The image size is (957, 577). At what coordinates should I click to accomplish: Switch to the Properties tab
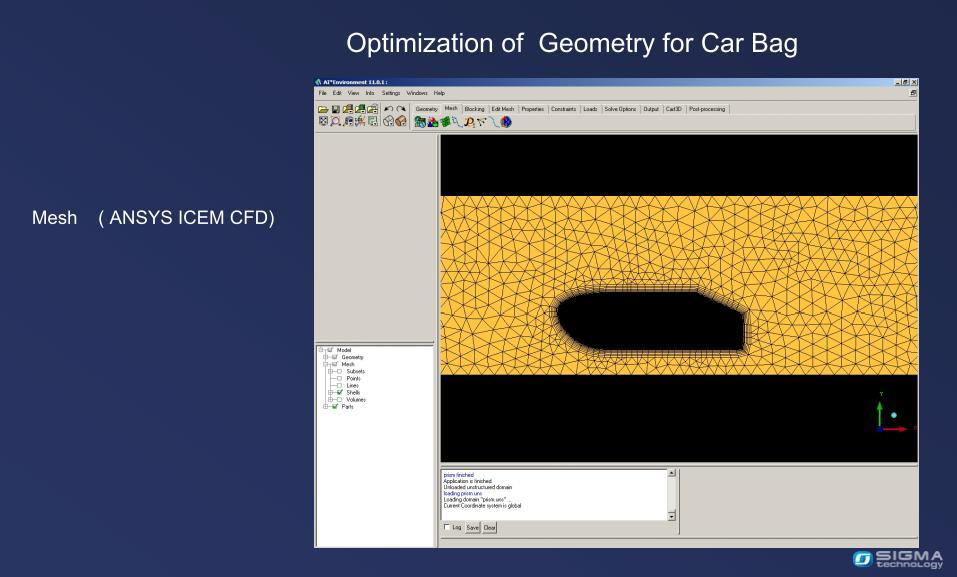[x=533, y=109]
